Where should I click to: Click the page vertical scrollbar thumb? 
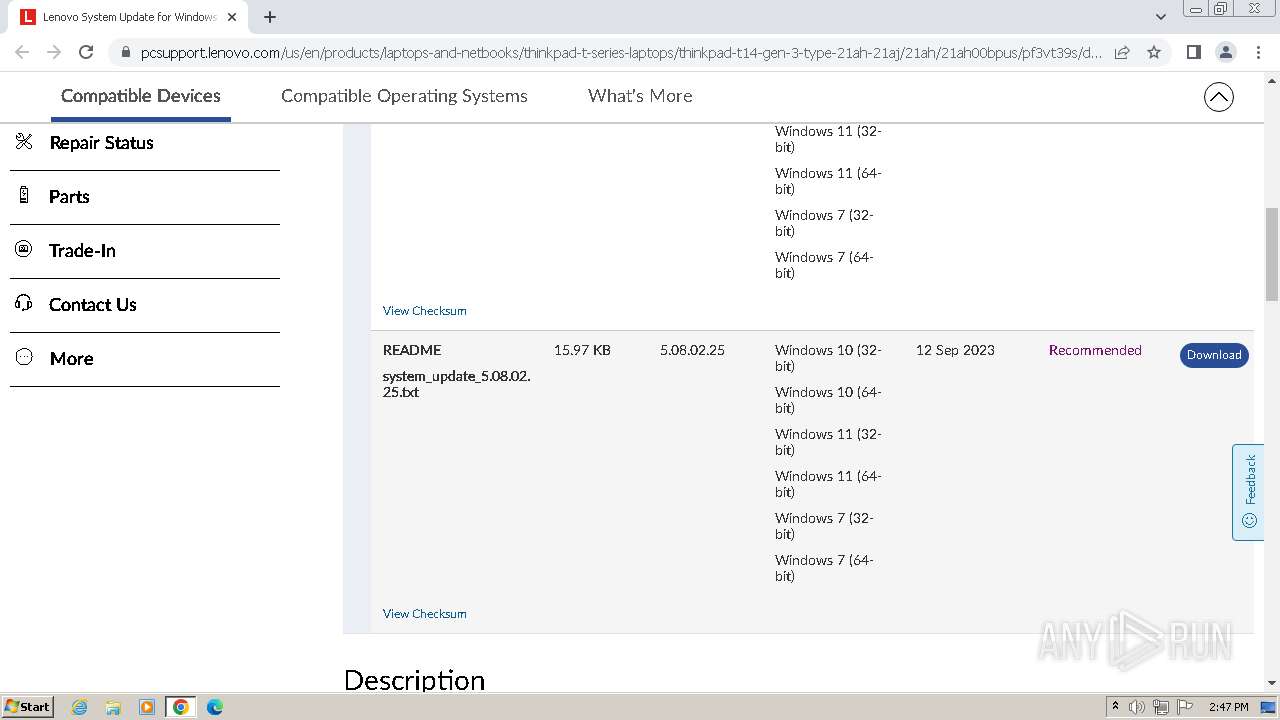(x=1271, y=254)
